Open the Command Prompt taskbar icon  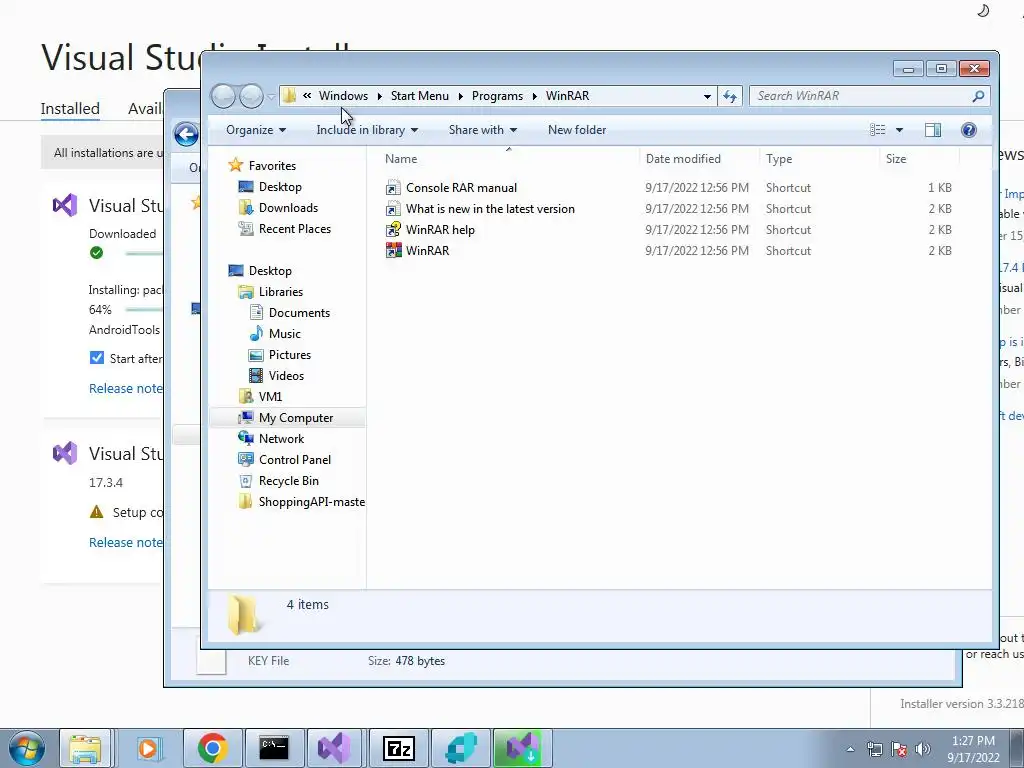pyautogui.click(x=274, y=748)
